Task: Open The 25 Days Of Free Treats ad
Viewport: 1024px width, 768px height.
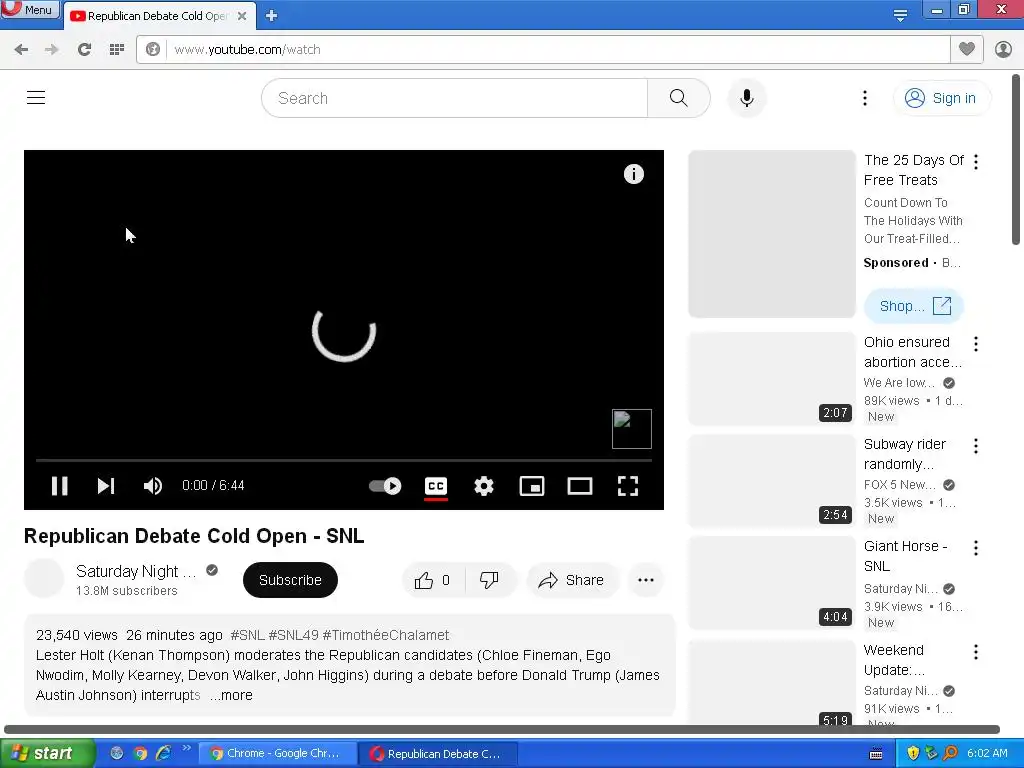Action: 914,170
